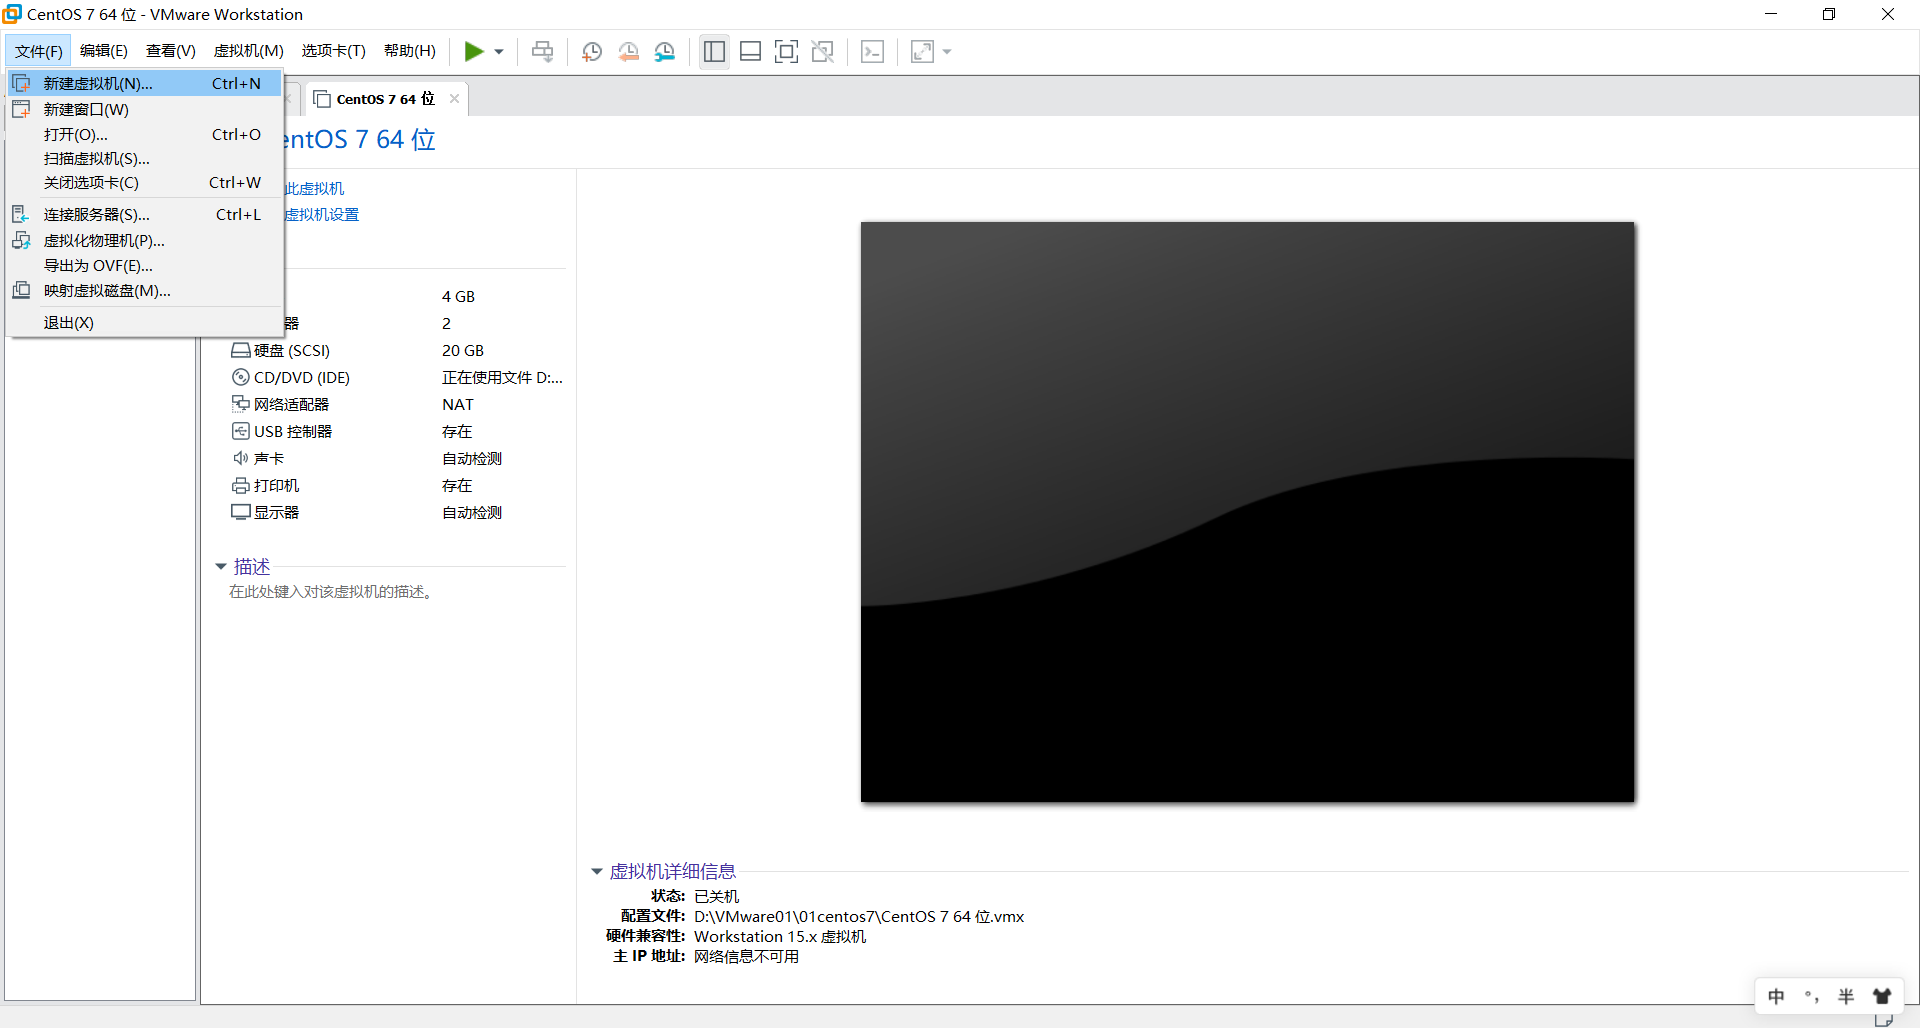
Task: Enter full screen mode icon
Action: pyautogui.click(x=786, y=51)
